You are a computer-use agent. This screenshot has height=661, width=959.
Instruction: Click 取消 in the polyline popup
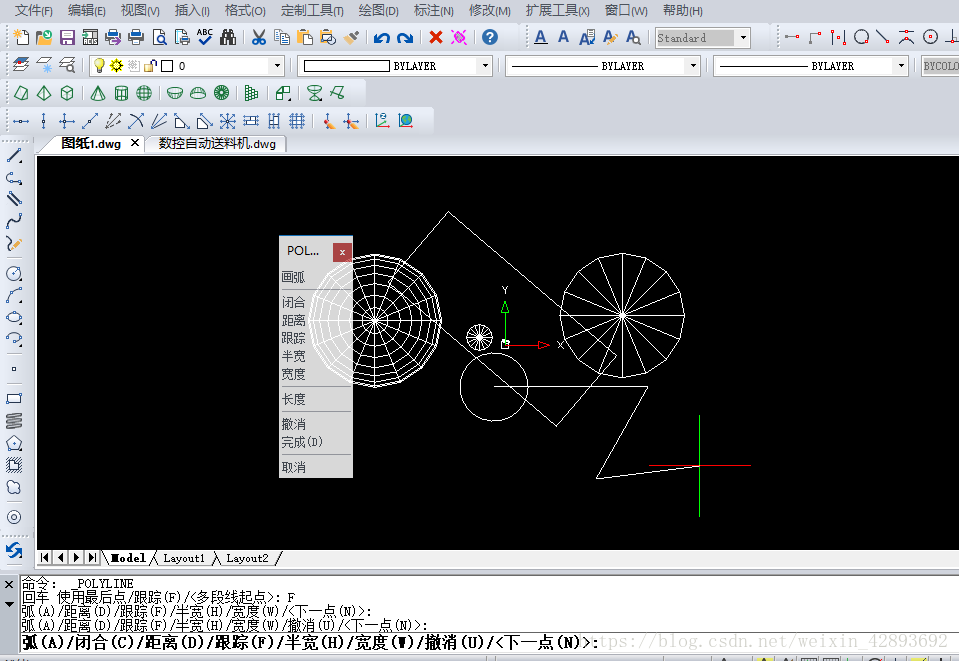pos(293,467)
